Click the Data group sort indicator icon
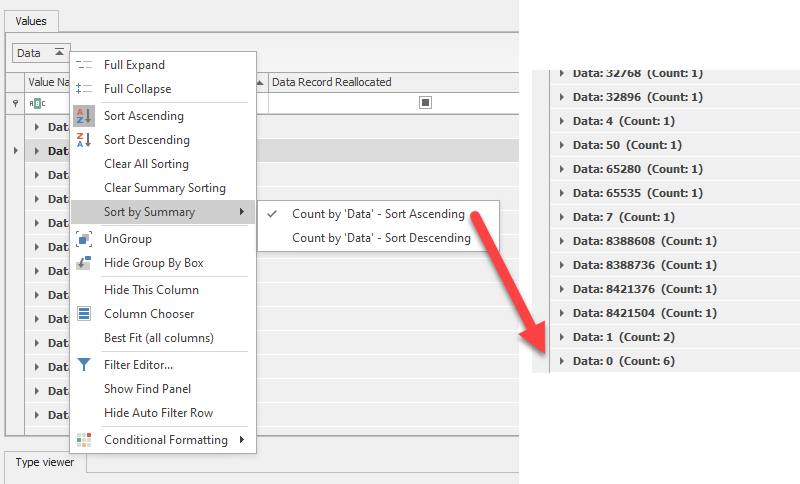Viewport: 800px width, 484px height. pos(59,52)
